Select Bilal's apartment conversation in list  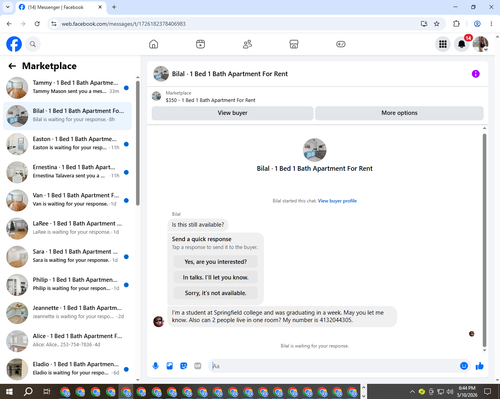pos(67,116)
